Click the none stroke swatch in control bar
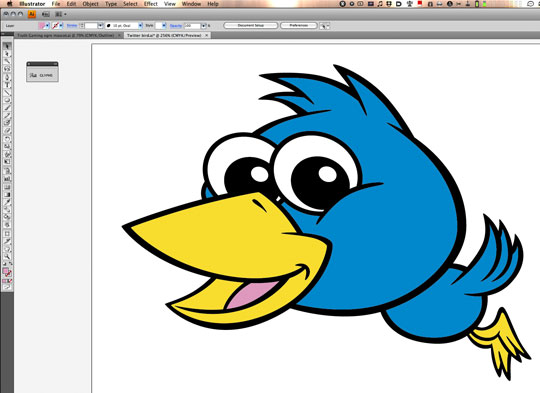The height and width of the screenshot is (393, 540). [55, 25]
